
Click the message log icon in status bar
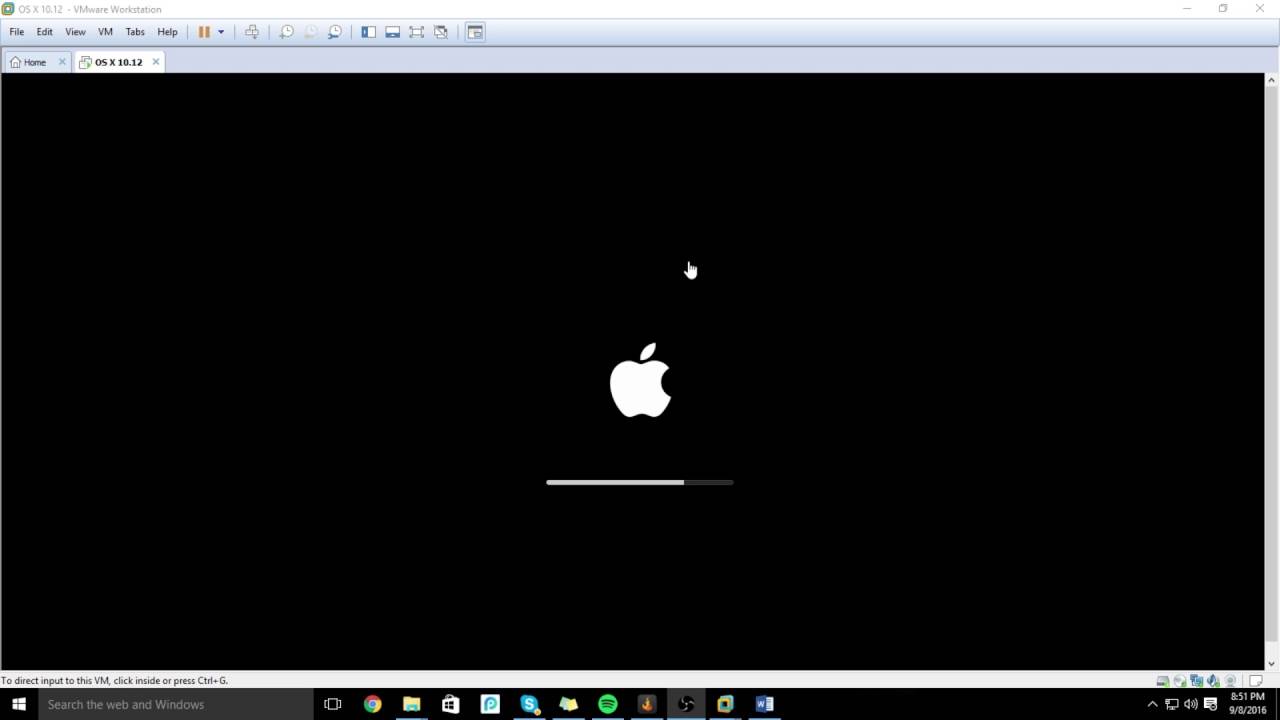tap(1256, 681)
